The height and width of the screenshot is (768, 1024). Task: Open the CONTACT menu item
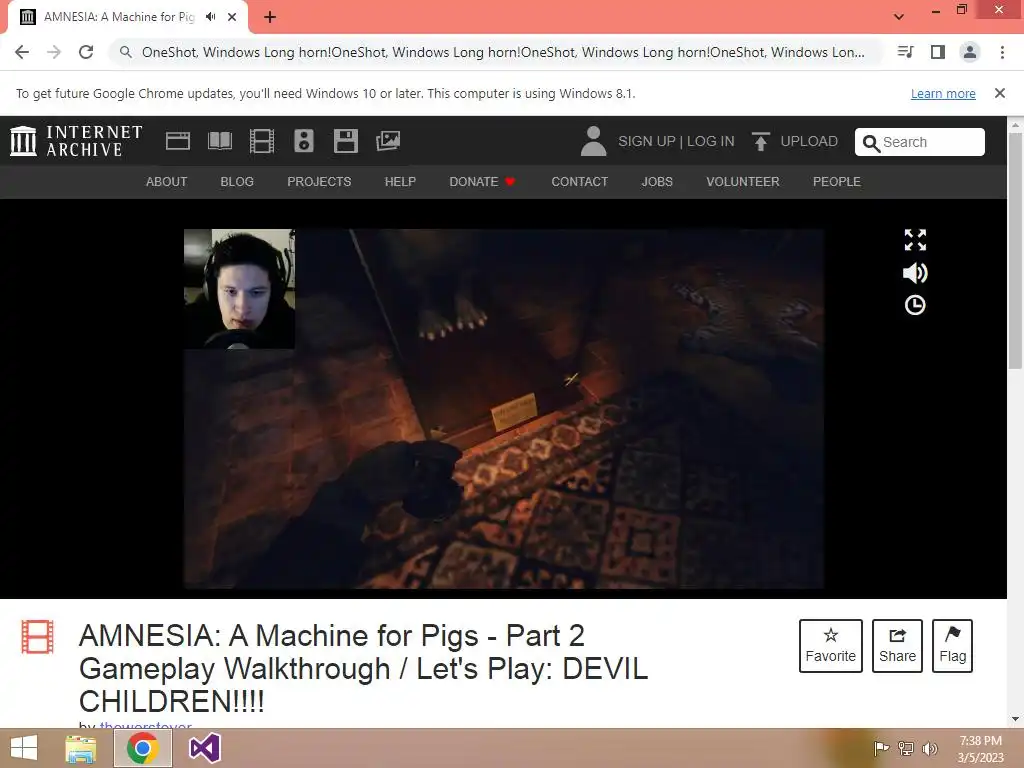click(579, 182)
